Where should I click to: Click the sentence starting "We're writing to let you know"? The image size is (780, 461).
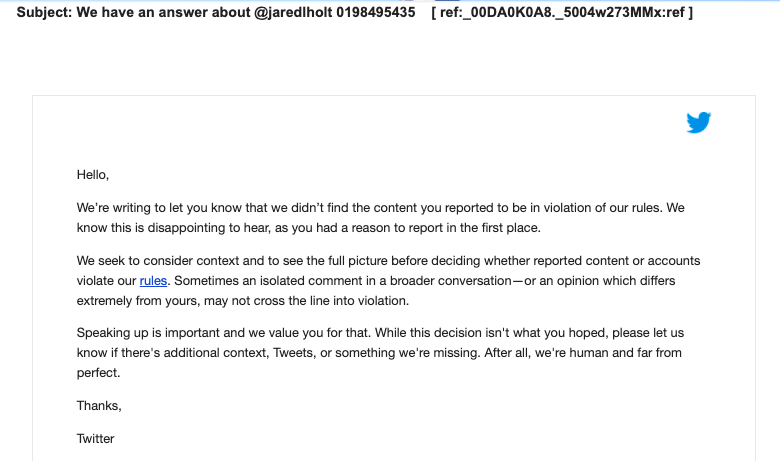pos(370,208)
